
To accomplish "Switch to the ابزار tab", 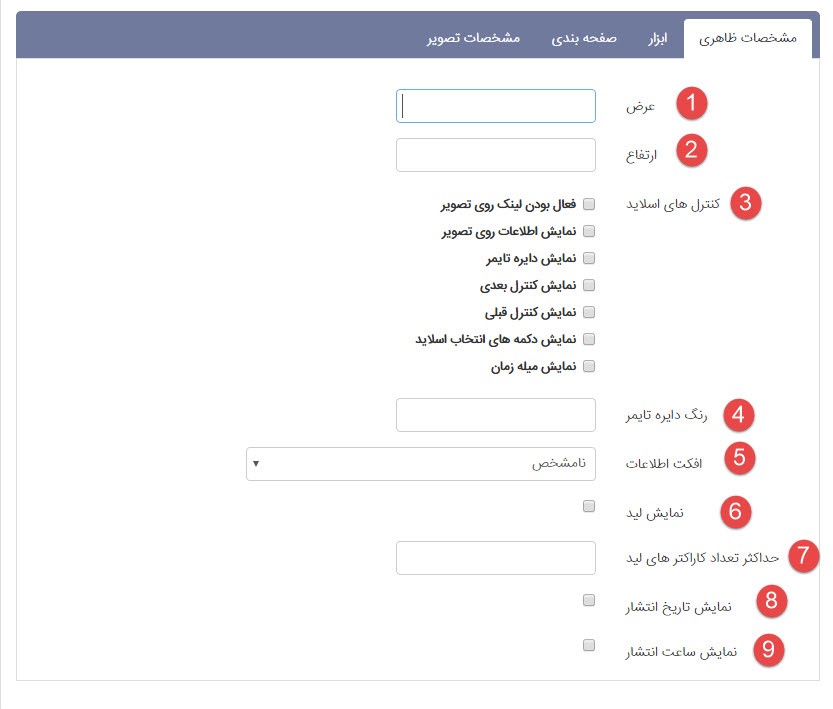I will tap(657, 39).
